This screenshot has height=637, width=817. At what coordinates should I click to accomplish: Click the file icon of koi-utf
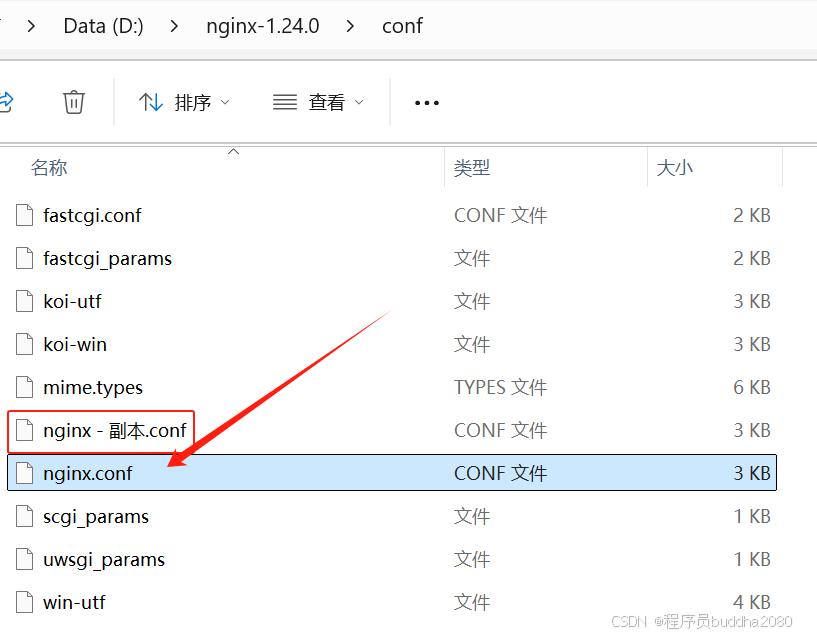[24, 301]
